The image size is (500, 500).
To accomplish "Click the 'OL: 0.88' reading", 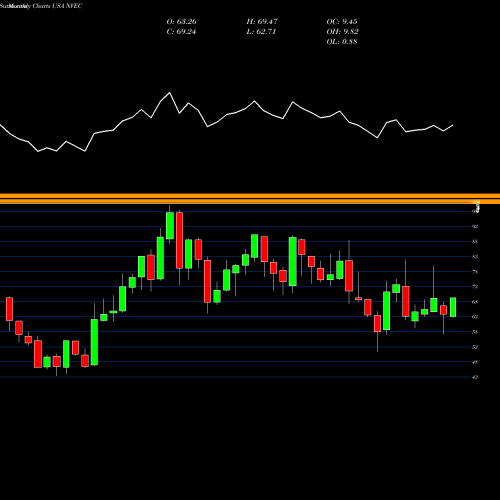I will tap(342, 42).
